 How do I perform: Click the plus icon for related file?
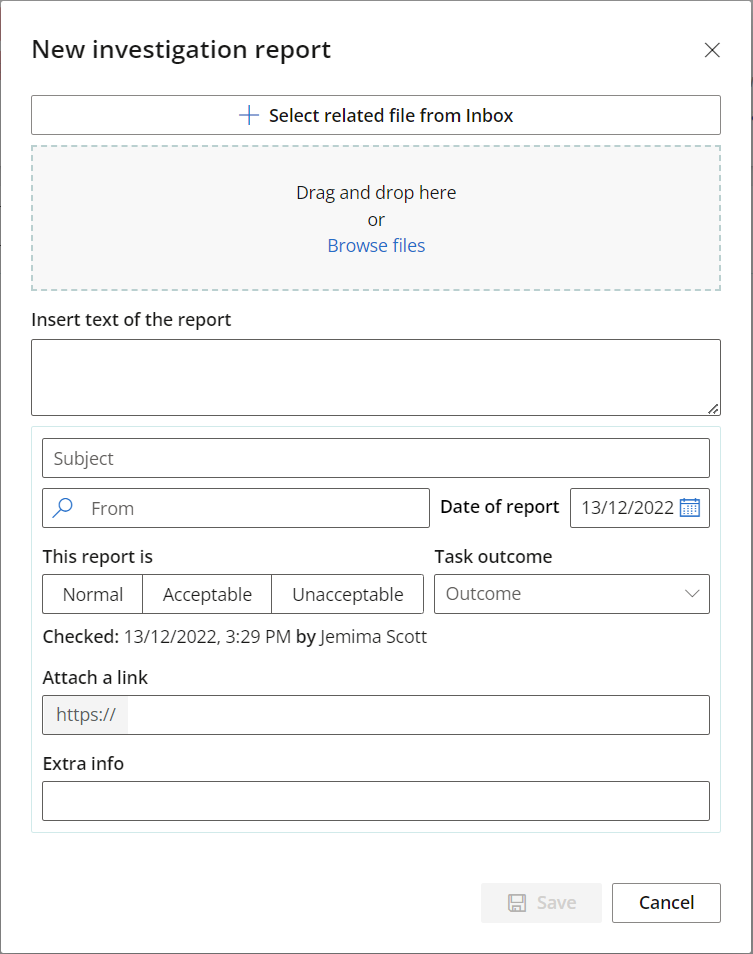(249, 115)
